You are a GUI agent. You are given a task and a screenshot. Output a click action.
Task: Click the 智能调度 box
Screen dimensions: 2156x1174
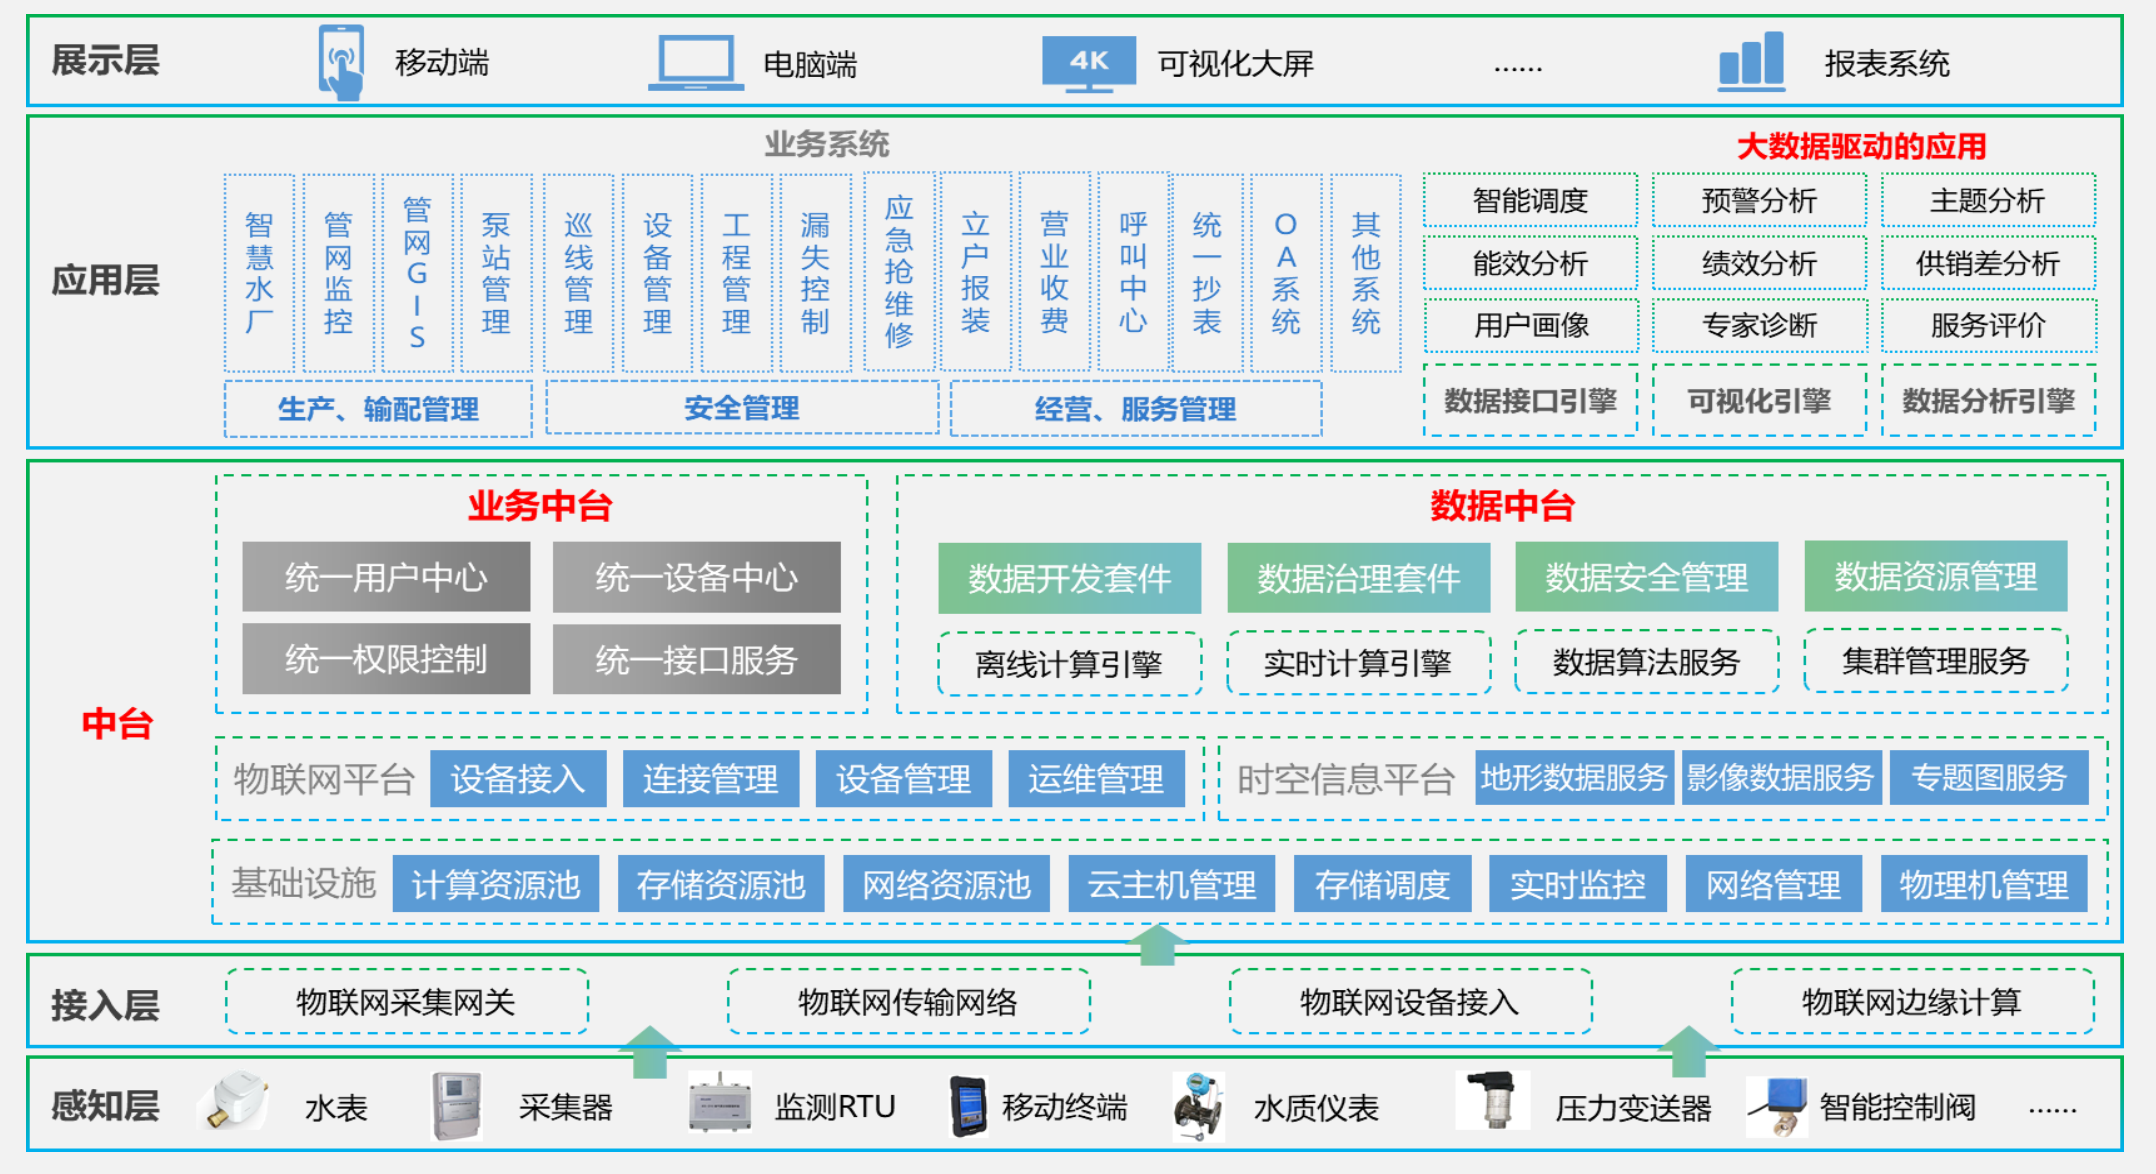click(1531, 200)
